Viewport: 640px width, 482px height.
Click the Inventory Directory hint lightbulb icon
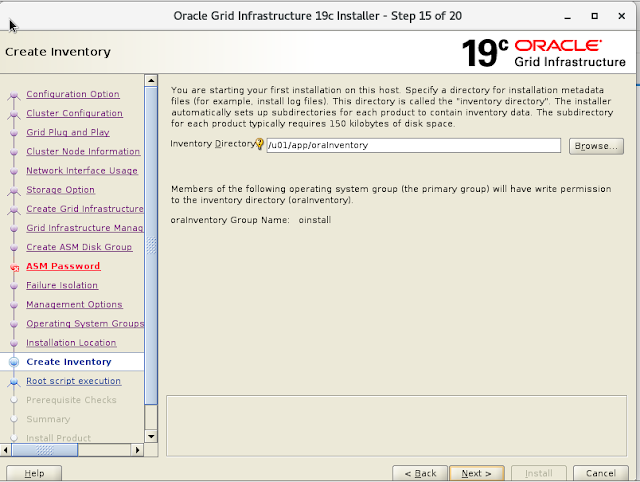pyautogui.click(x=259, y=144)
